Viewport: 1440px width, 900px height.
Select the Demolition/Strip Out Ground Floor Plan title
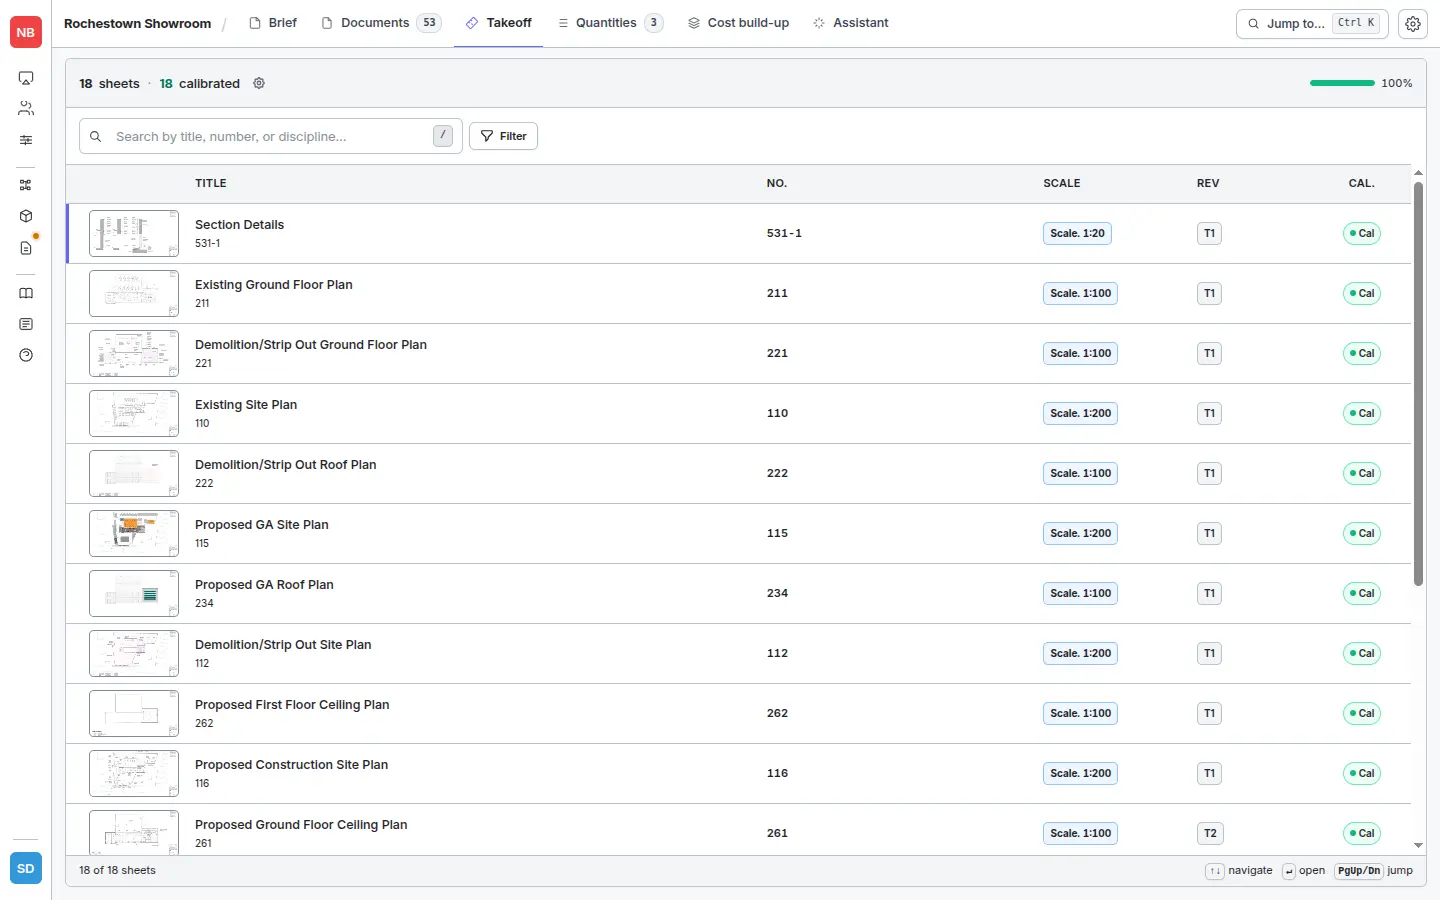point(311,345)
